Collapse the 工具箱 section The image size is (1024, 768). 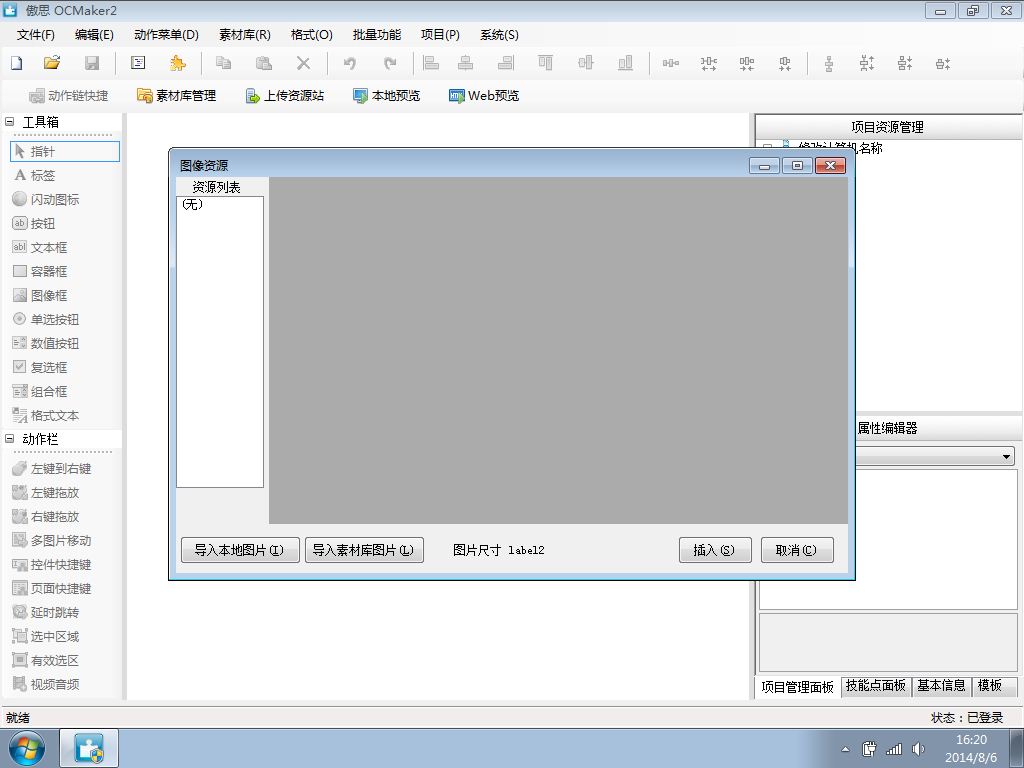tap(10, 121)
